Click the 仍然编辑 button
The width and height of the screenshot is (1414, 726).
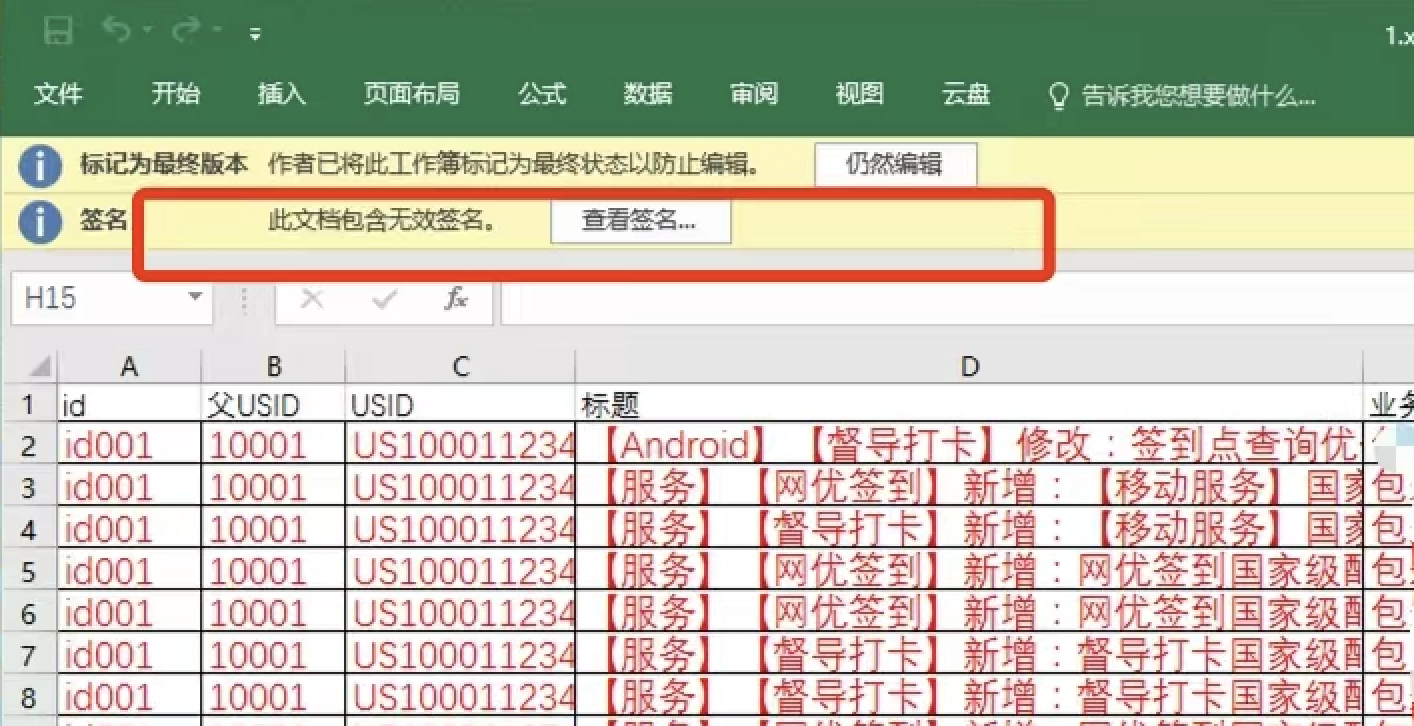895,164
